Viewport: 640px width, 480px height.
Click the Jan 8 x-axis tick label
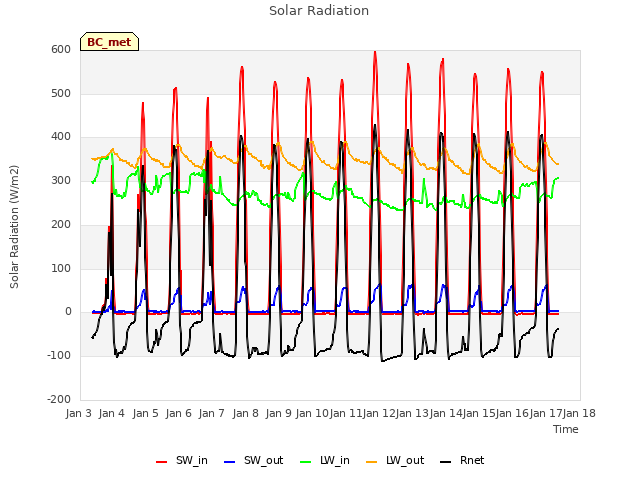coord(246,413)
